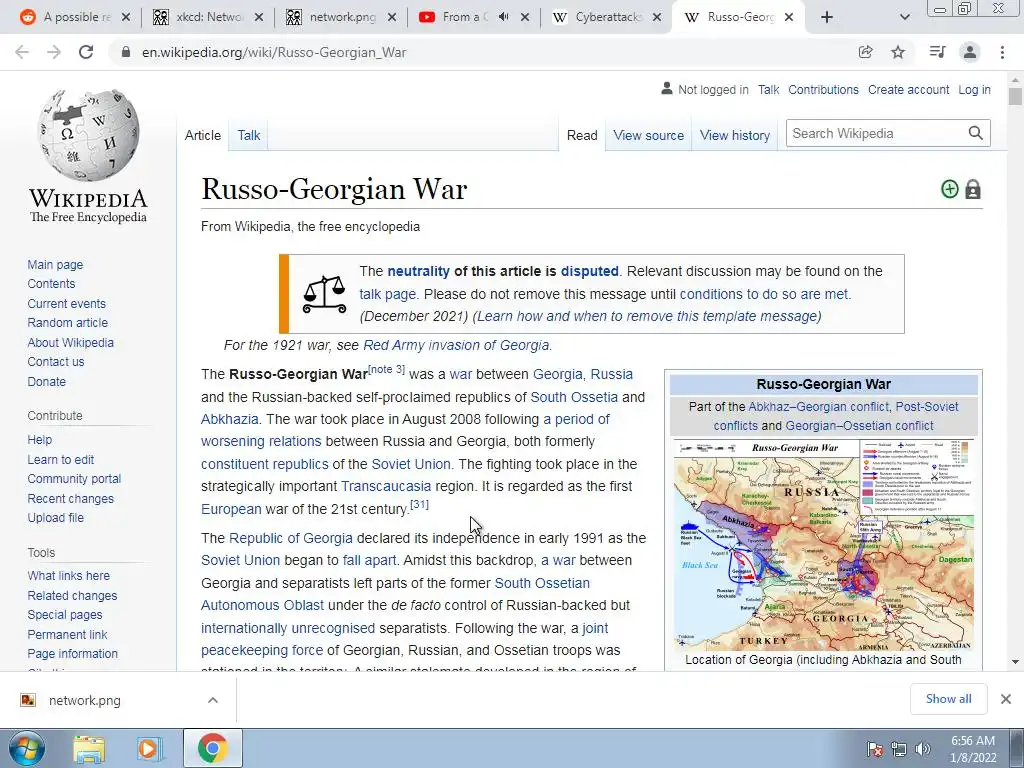Viewport: 1024px width, 768px height.
Task: Click the page scrollbar down arrow
Action: pyautogui.click(x=1015, y=662)
